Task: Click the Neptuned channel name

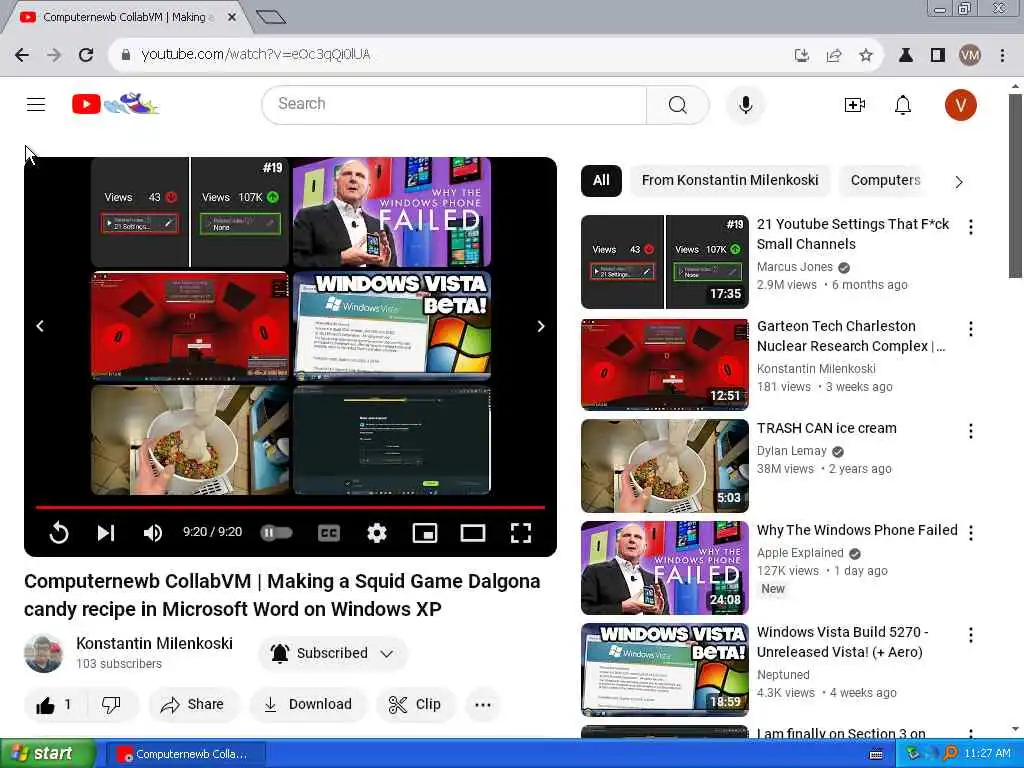Action: (783, 675)
